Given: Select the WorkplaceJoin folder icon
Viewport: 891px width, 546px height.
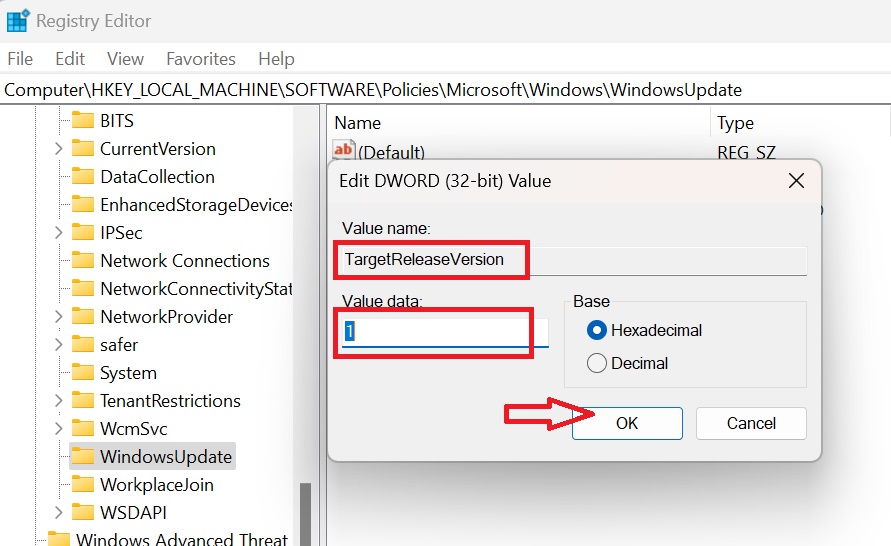Looking at the screenshot, I should click(83, 484).
